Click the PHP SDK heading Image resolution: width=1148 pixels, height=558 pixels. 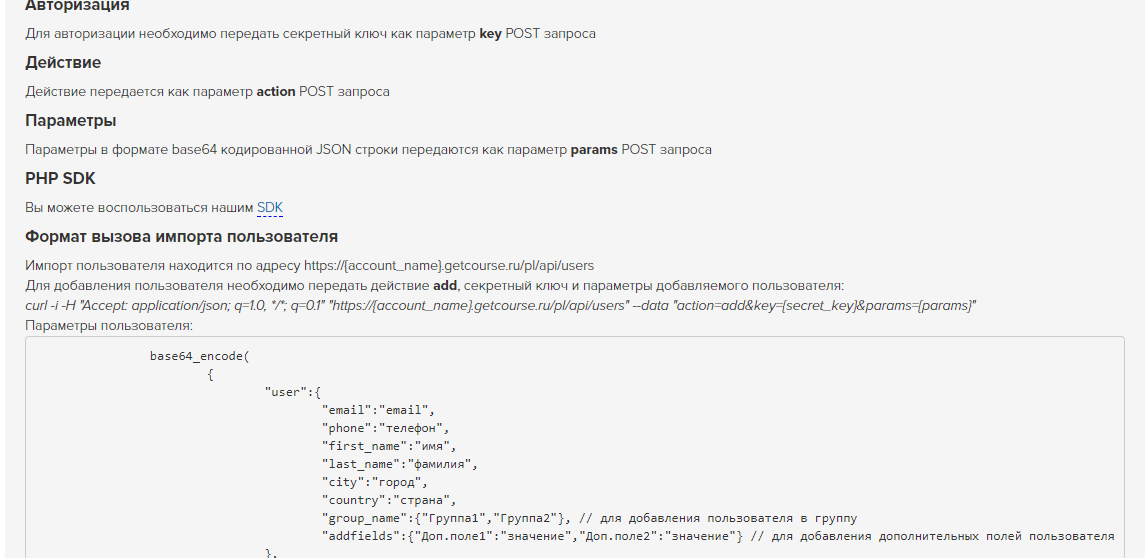coord(60,179)
